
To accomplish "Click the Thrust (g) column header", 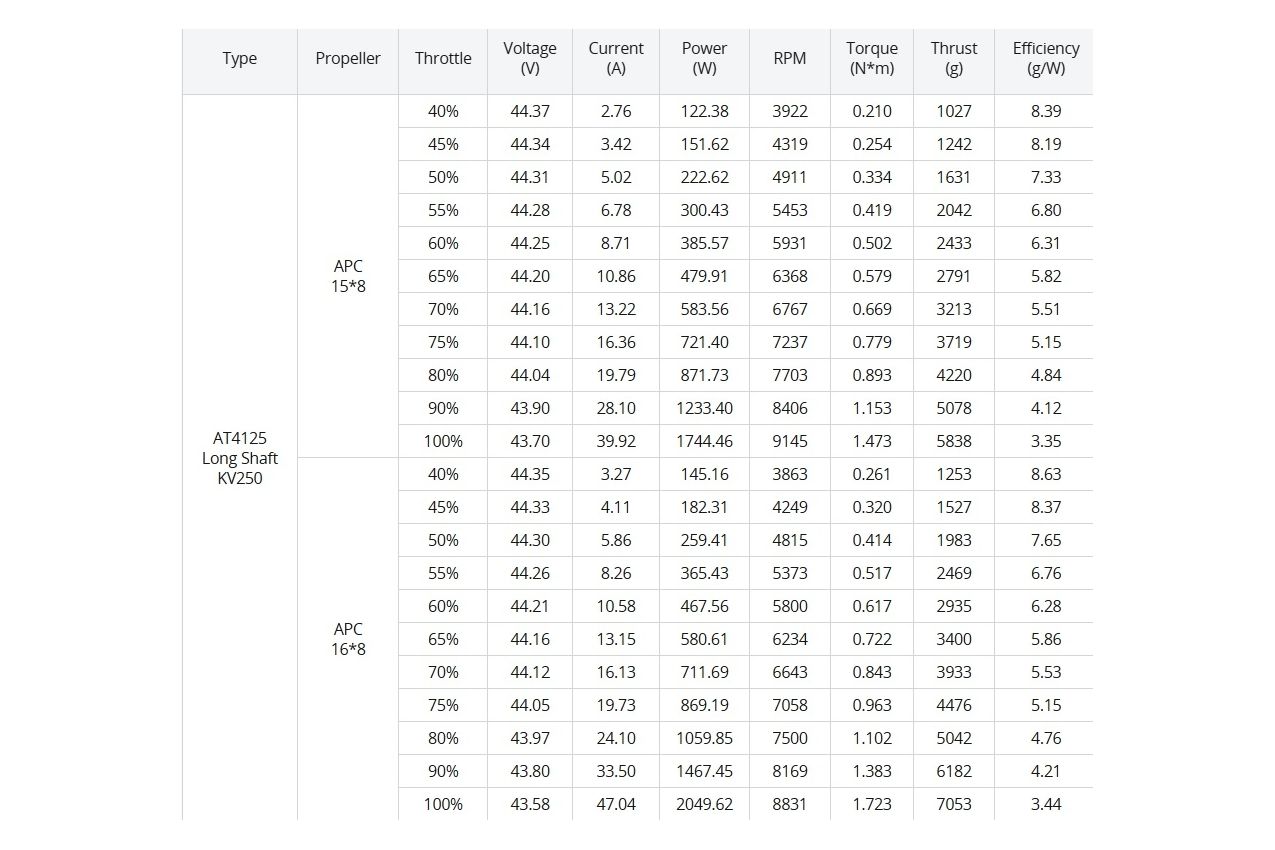I will coord(954,58).
